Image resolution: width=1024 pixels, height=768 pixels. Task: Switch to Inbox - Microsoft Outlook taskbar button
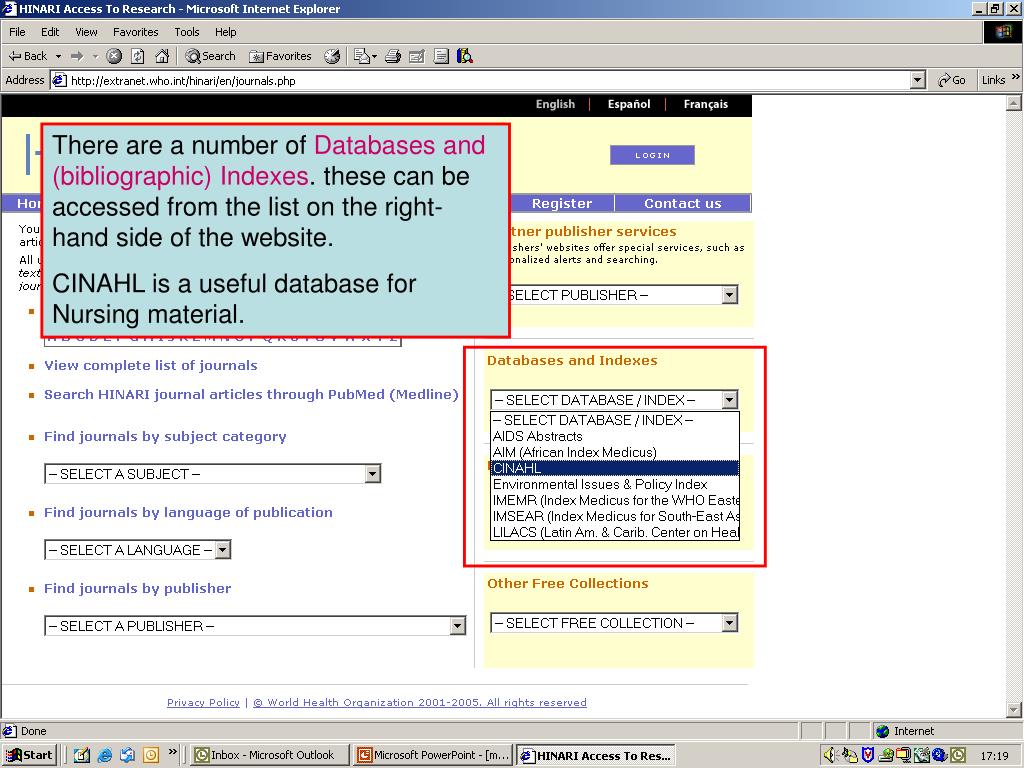point(270,755)
